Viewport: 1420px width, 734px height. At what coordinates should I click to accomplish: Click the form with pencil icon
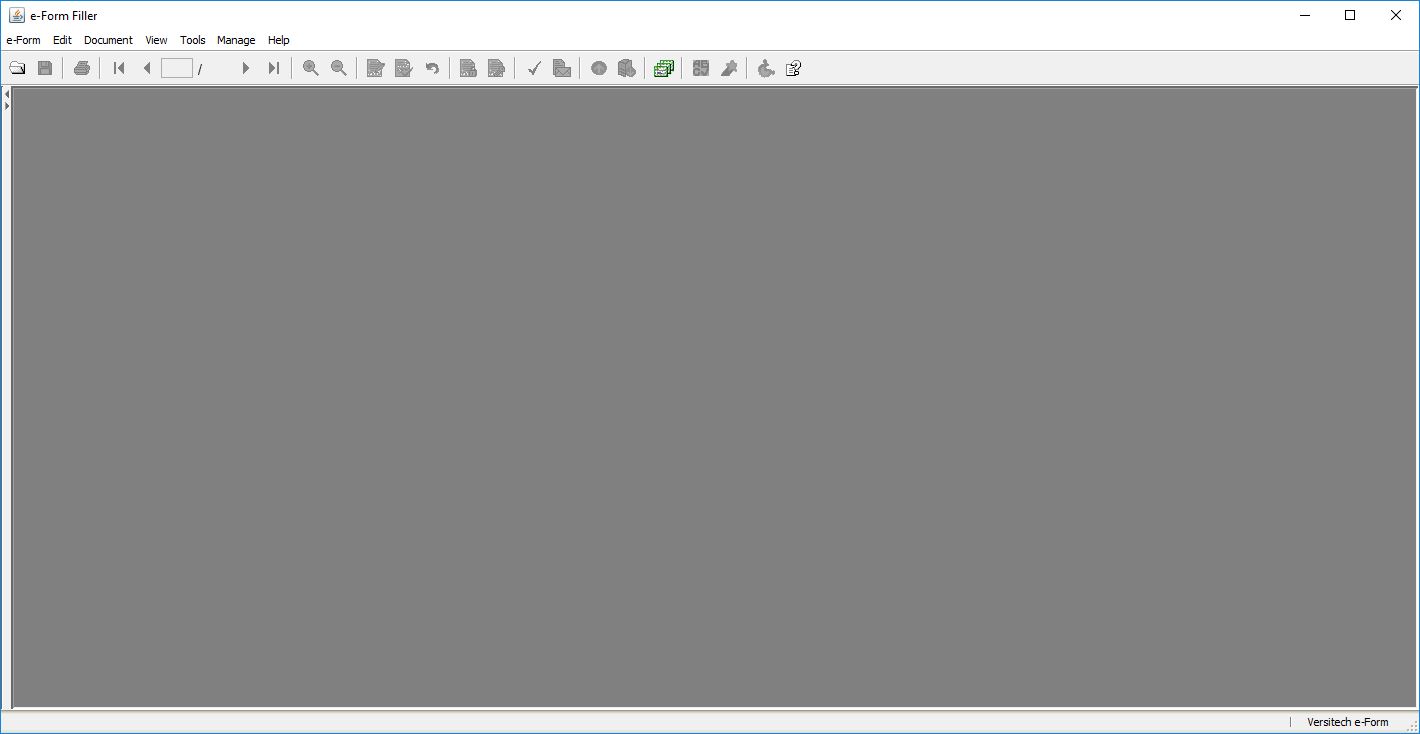click(x=376, y=68)
